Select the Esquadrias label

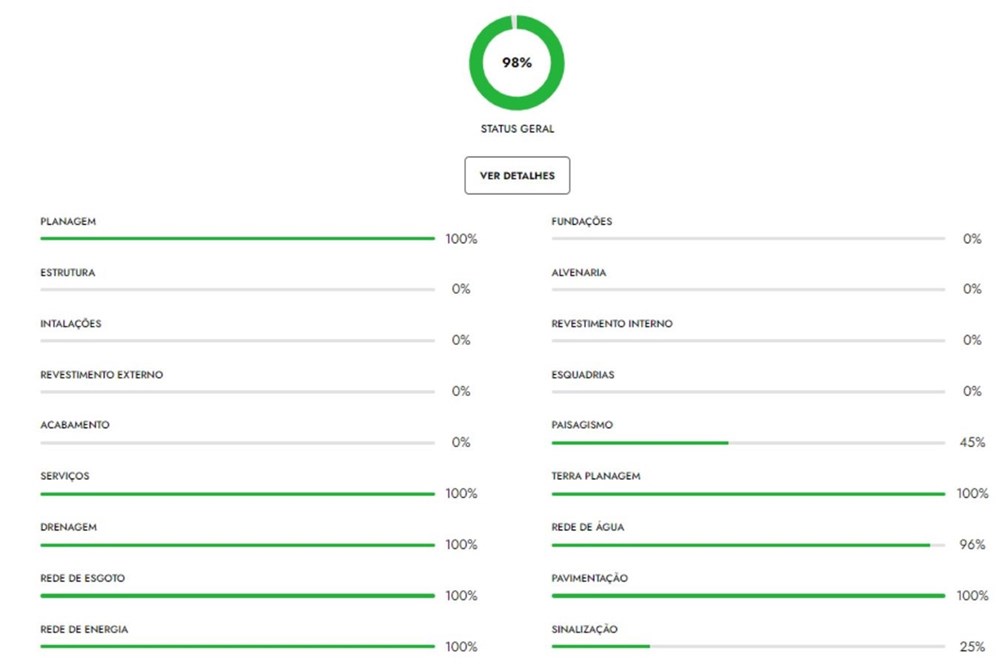pyautogui.click(x=583, y=375)
